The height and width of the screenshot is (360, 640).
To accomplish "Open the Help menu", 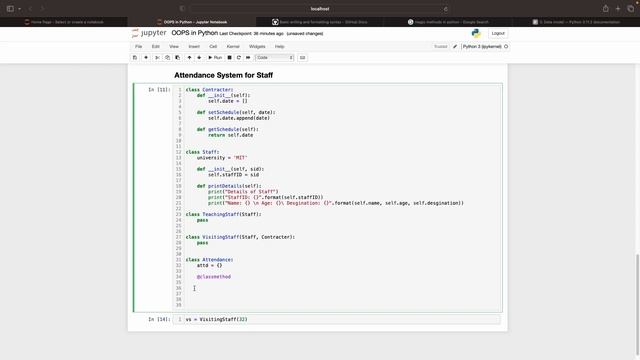I will coord(280,47).
